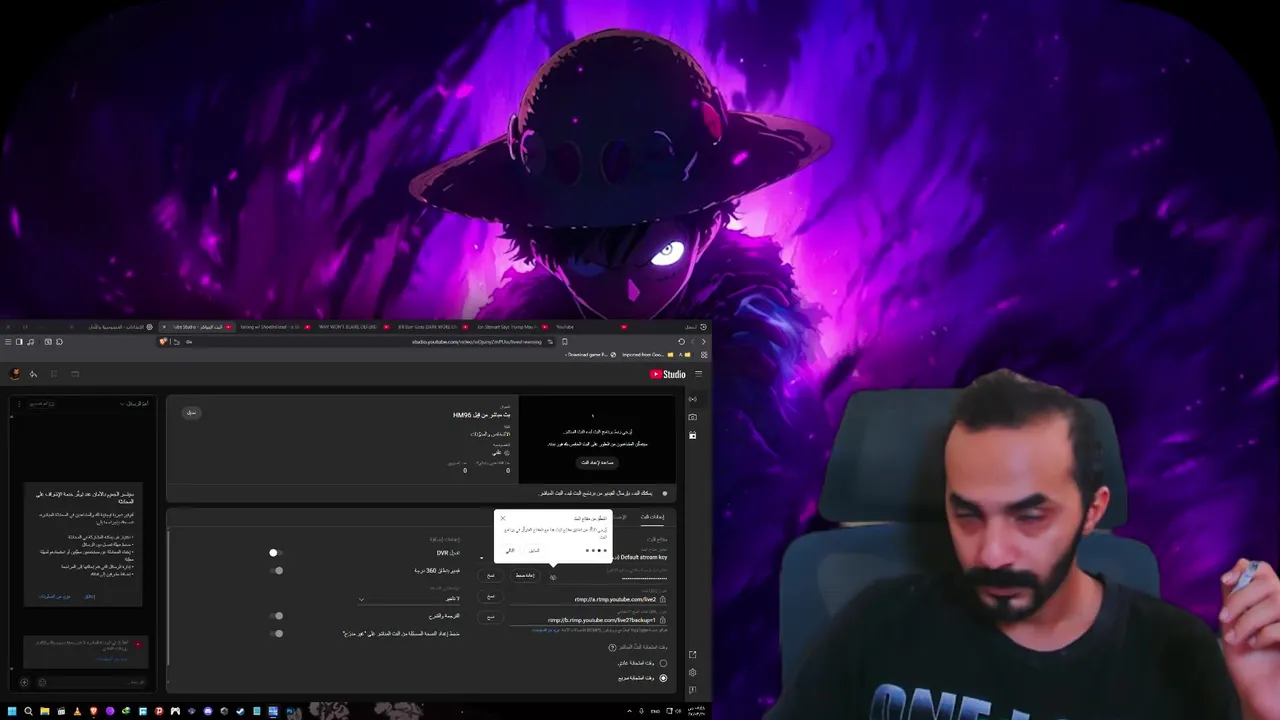Open the Download game bookmark
Image resolution: width=1280 pixels, height=720 pixels.
[x=590, y=355]
